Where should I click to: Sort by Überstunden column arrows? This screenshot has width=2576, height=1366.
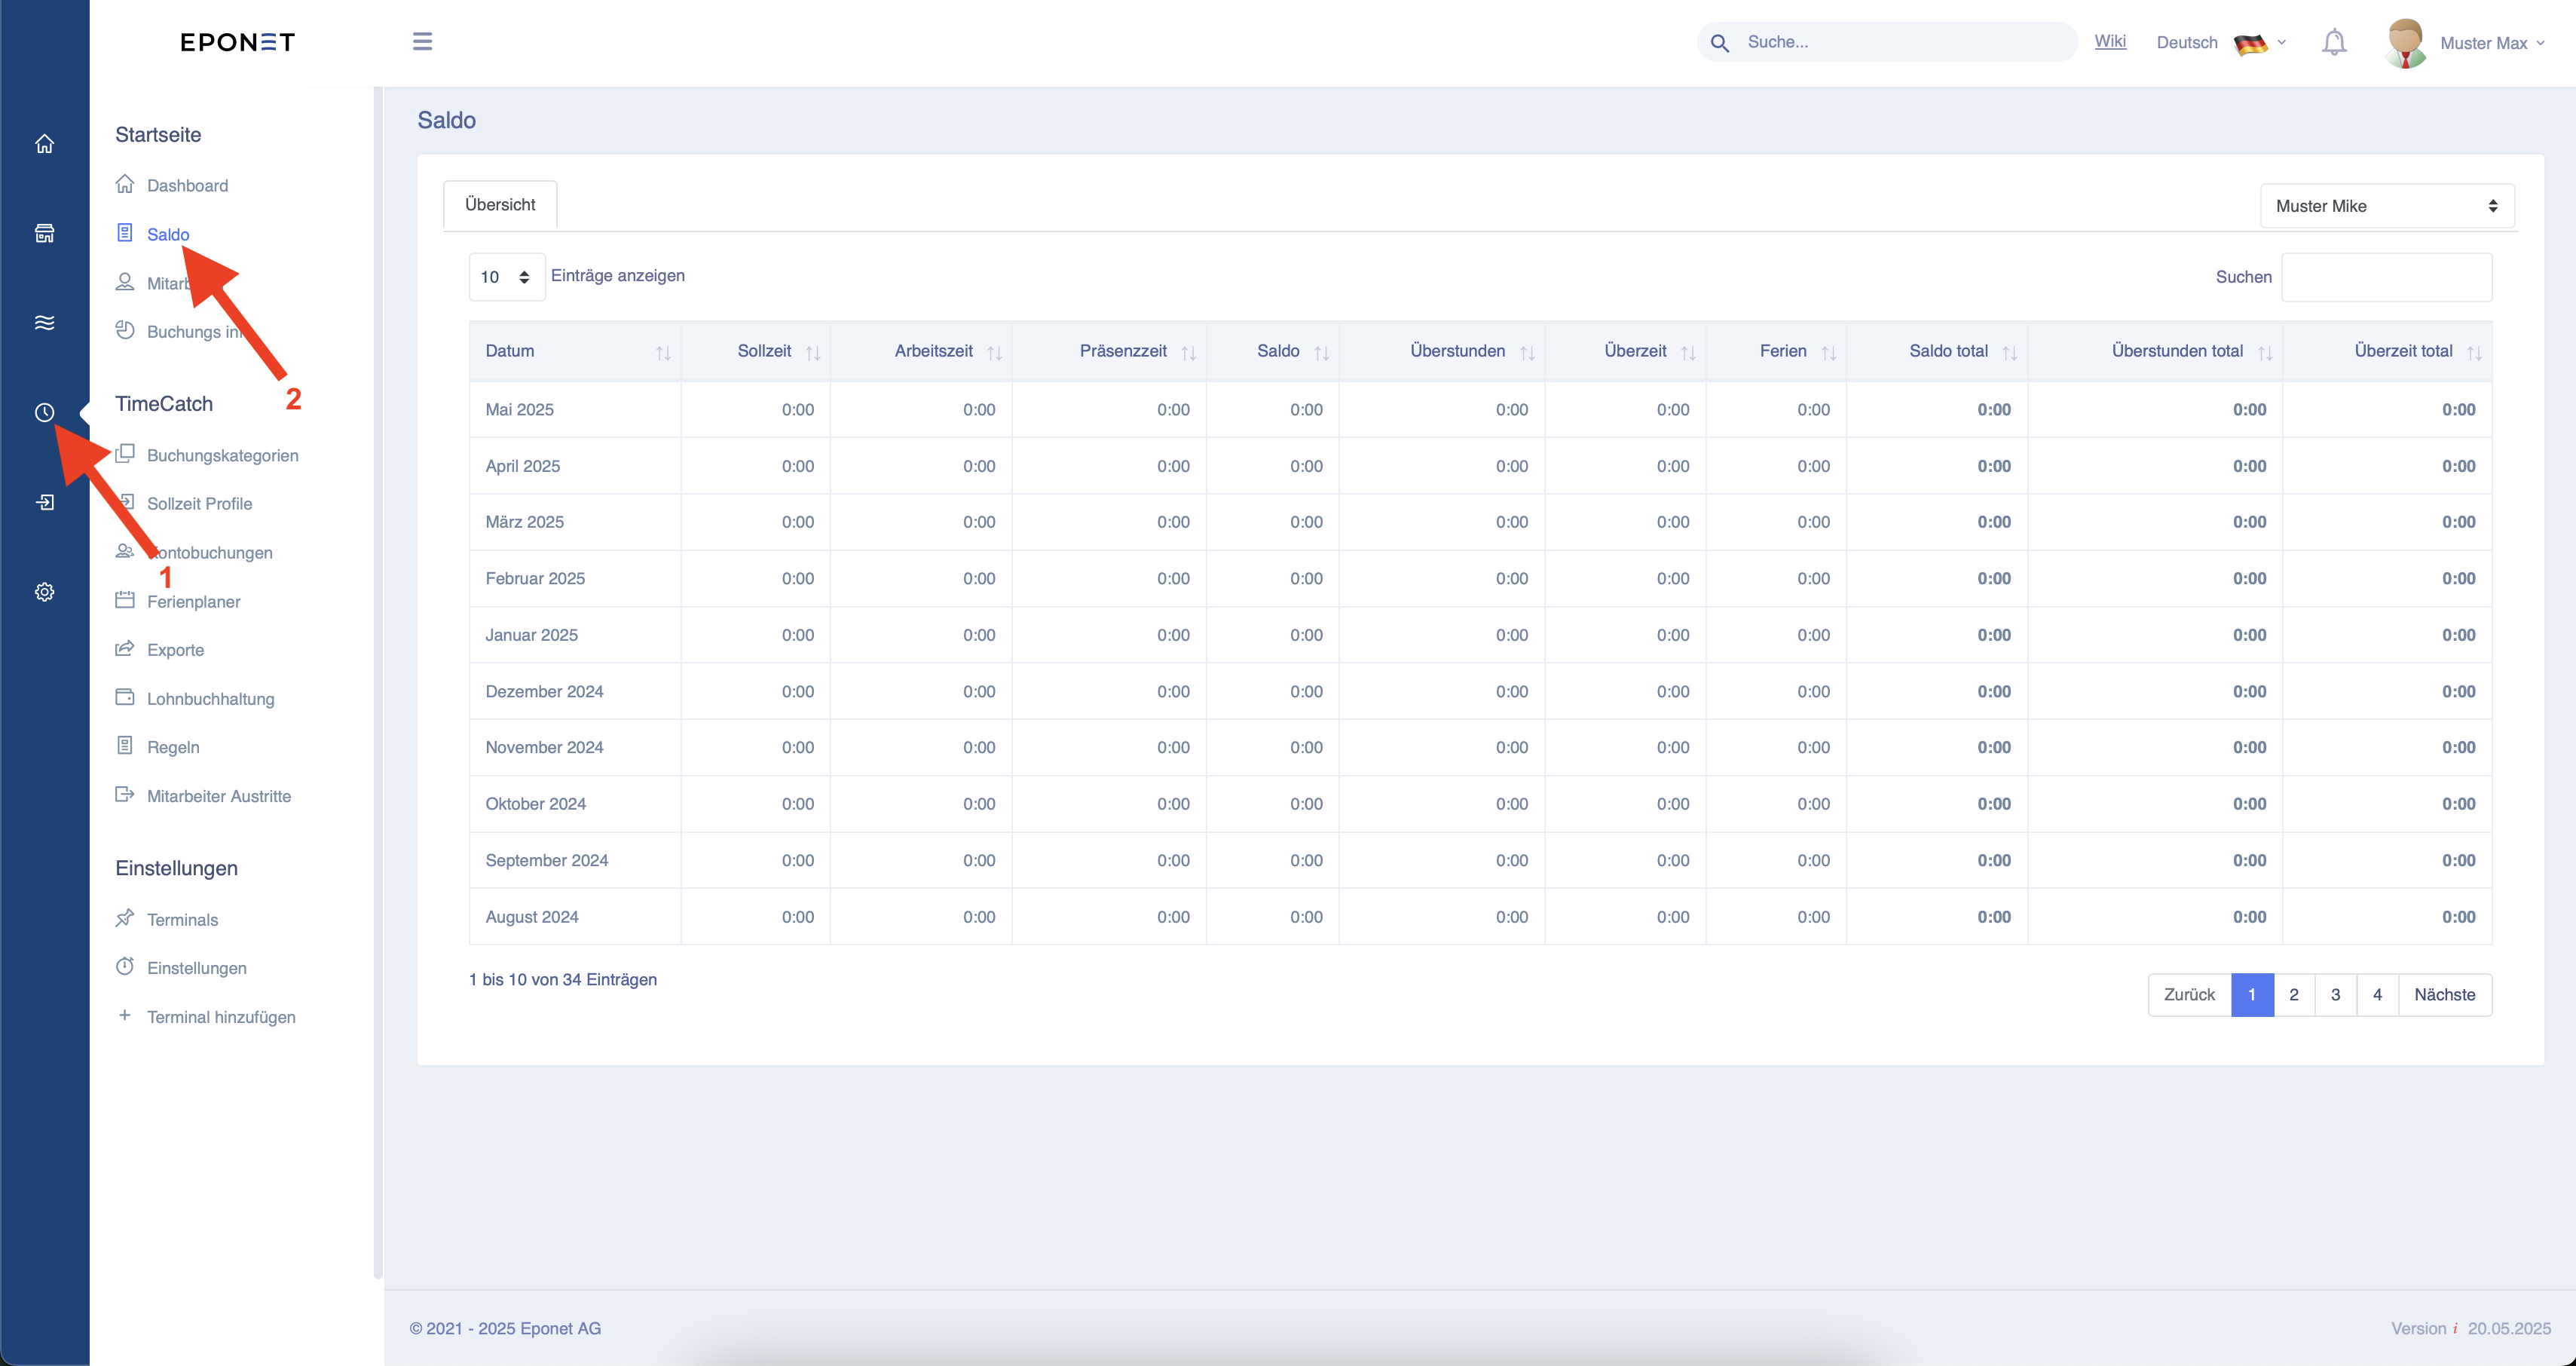1528,352
